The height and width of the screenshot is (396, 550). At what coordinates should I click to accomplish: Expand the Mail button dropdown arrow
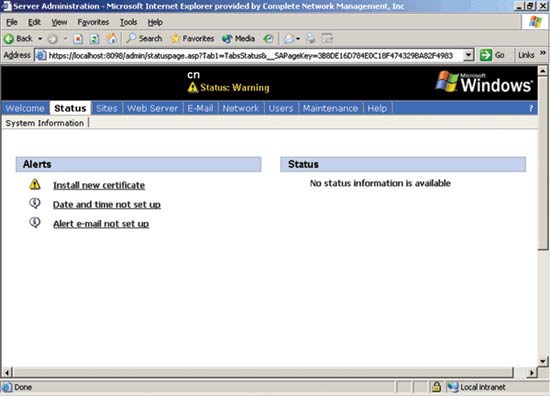pyautogui.click(x=298, y=39)
